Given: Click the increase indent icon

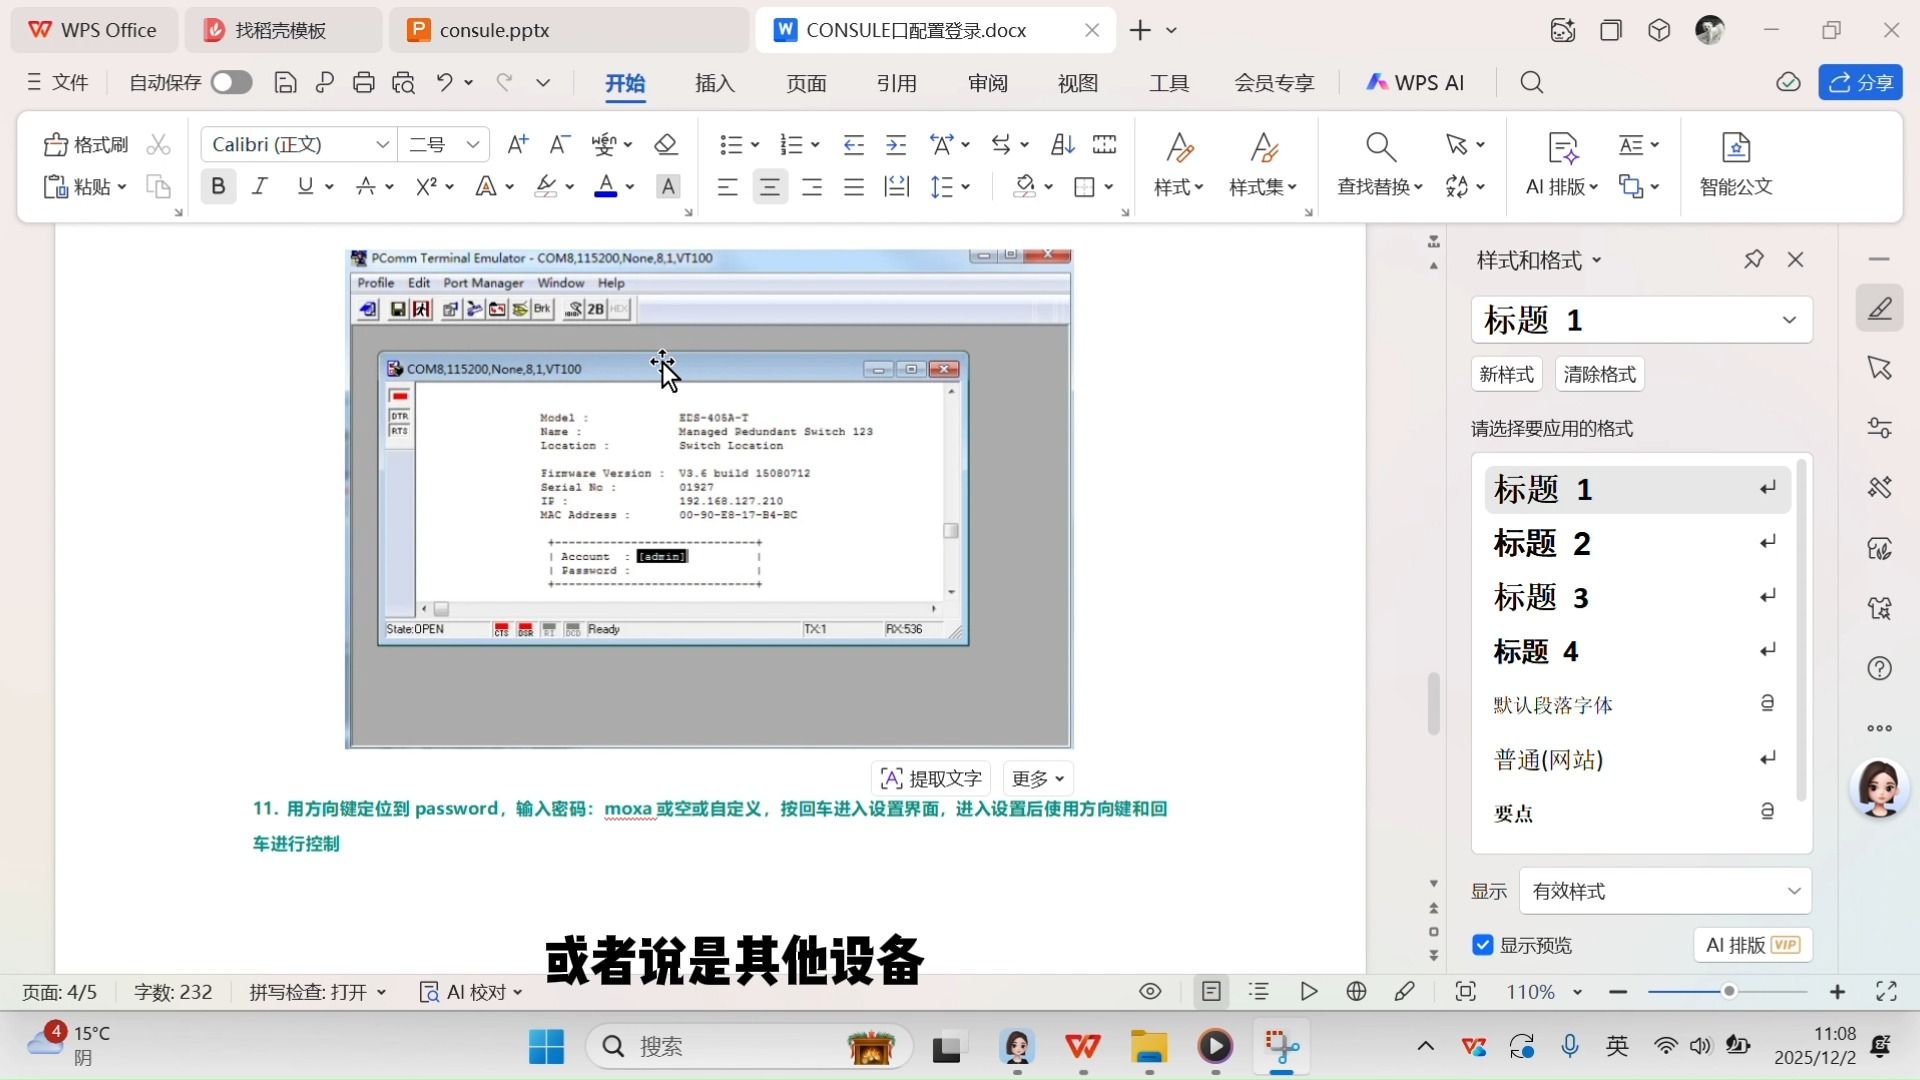Looking at the screenshot, I should pos(896,145).
